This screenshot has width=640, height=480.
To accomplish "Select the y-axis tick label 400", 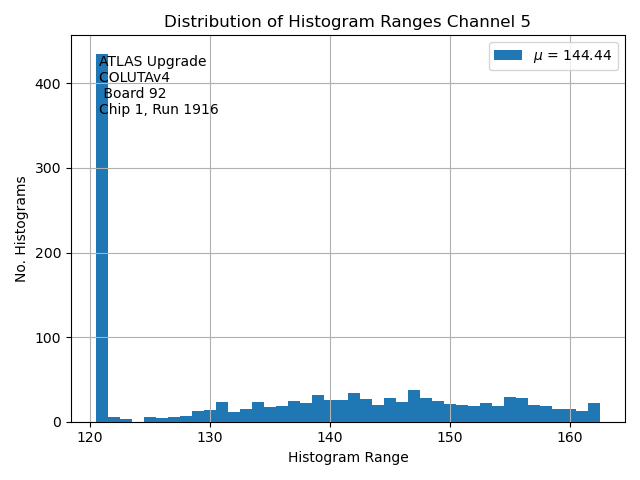I will click(x=51, y=84).
